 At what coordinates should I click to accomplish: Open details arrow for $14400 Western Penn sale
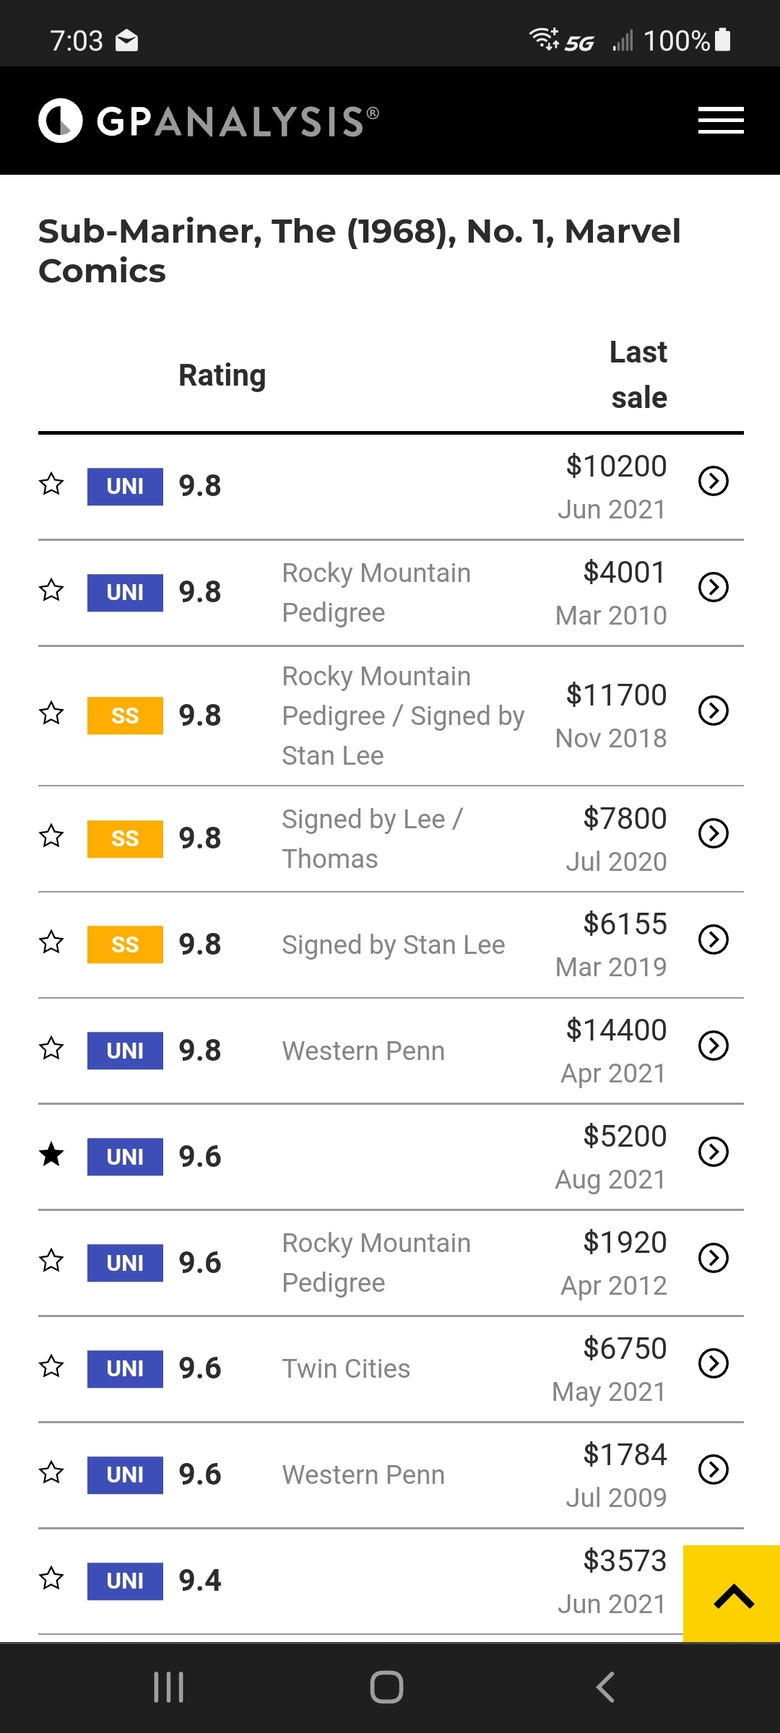click(713, 1045)
